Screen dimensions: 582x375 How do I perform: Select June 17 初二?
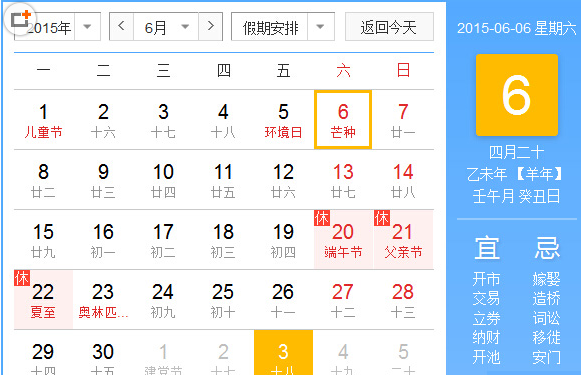click(x=163, y=240)
